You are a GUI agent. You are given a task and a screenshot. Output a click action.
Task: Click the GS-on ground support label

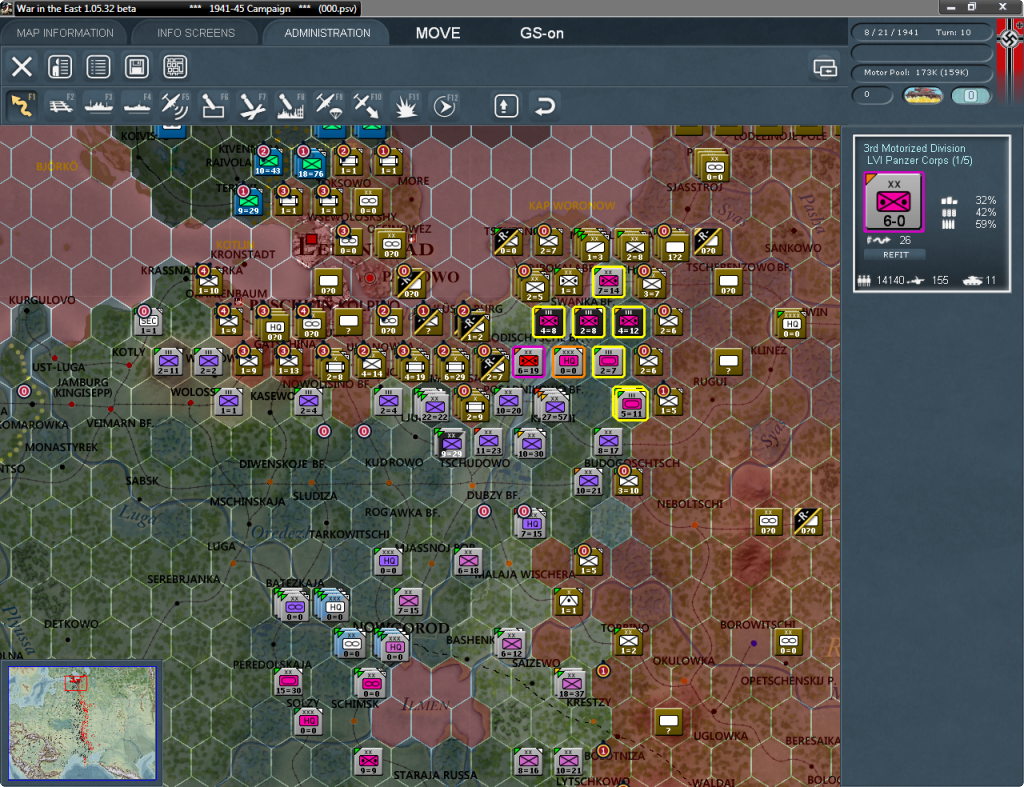(541, 33)
